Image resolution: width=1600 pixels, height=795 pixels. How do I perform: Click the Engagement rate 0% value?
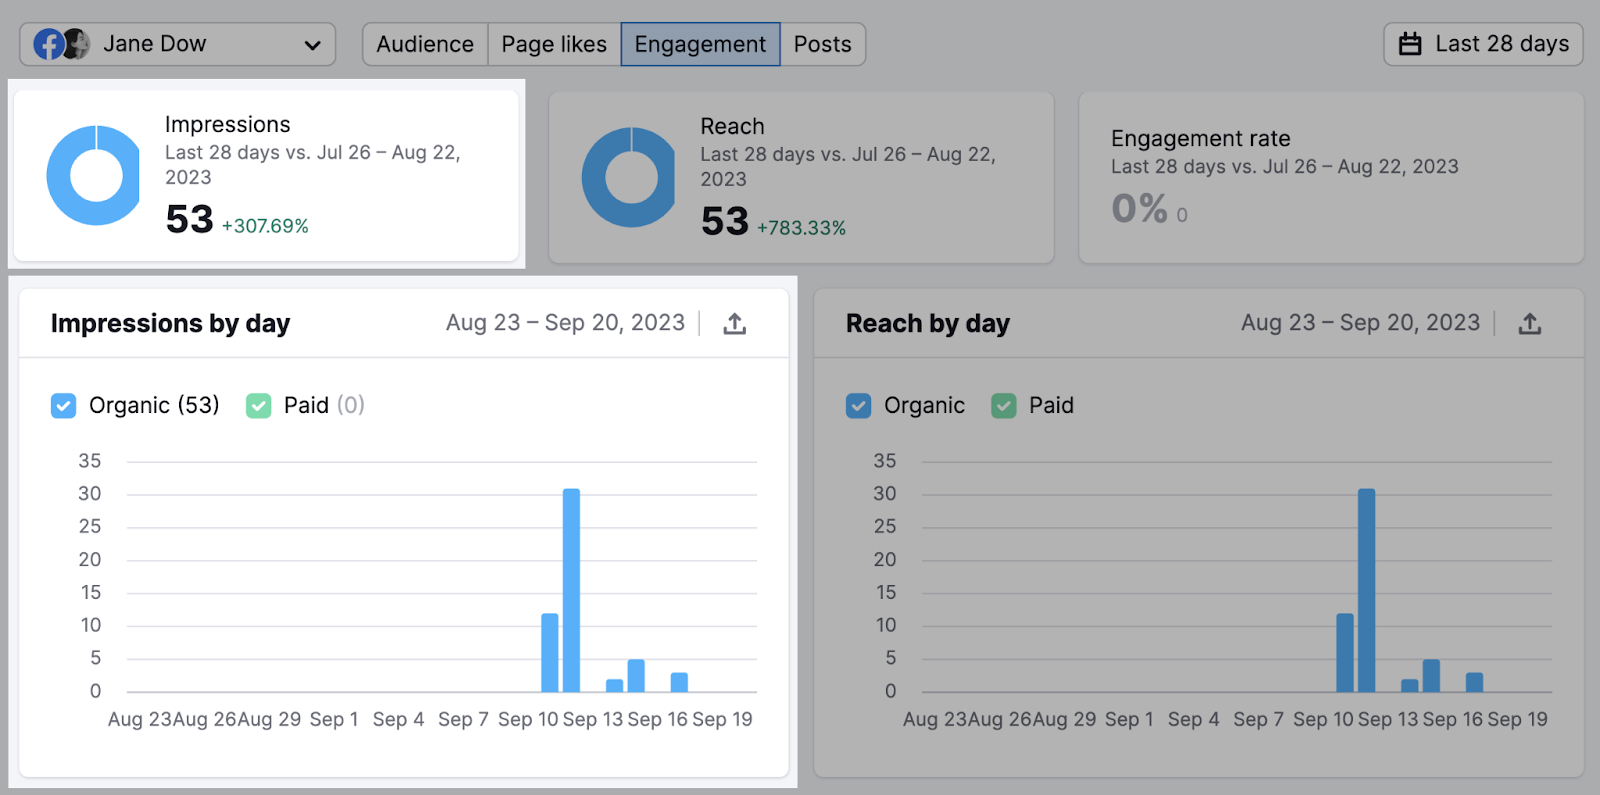[1139, 208]
